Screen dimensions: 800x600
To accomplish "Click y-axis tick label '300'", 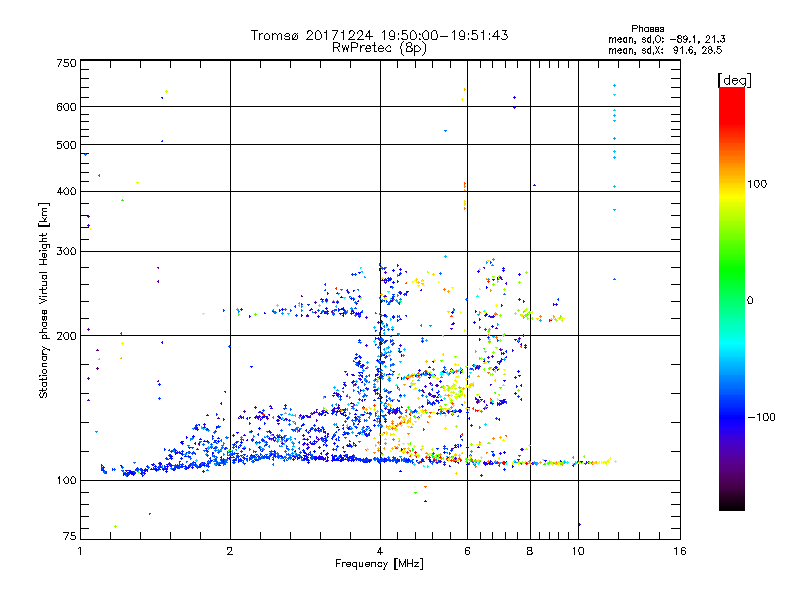I will [x=66, y=251].
